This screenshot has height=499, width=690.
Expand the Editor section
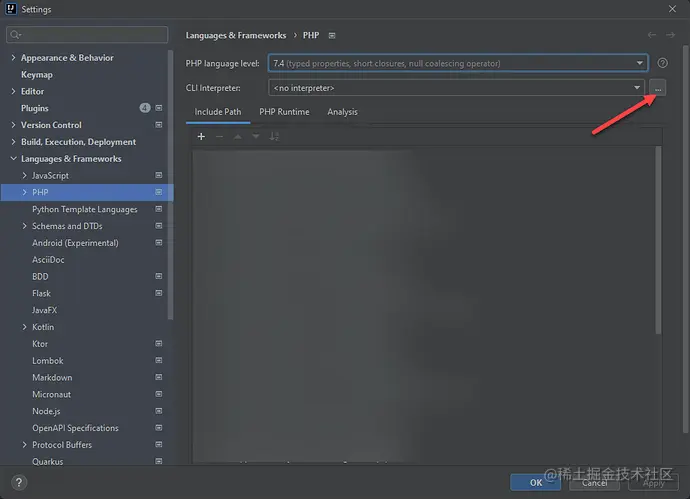(x=13, y=92)
